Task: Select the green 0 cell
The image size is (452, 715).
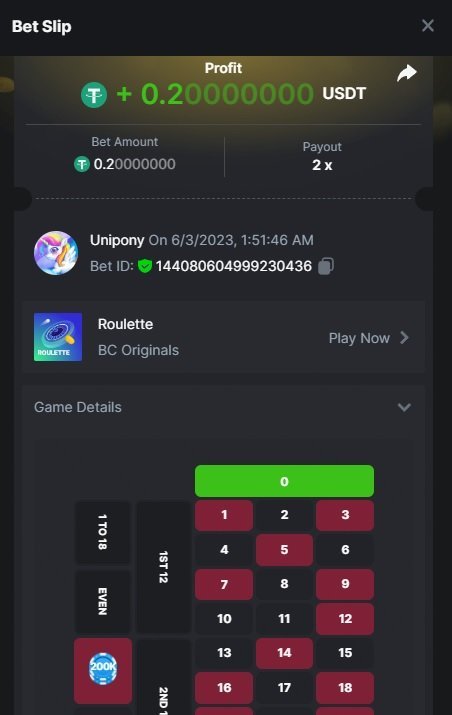Action: coord(284,481)
